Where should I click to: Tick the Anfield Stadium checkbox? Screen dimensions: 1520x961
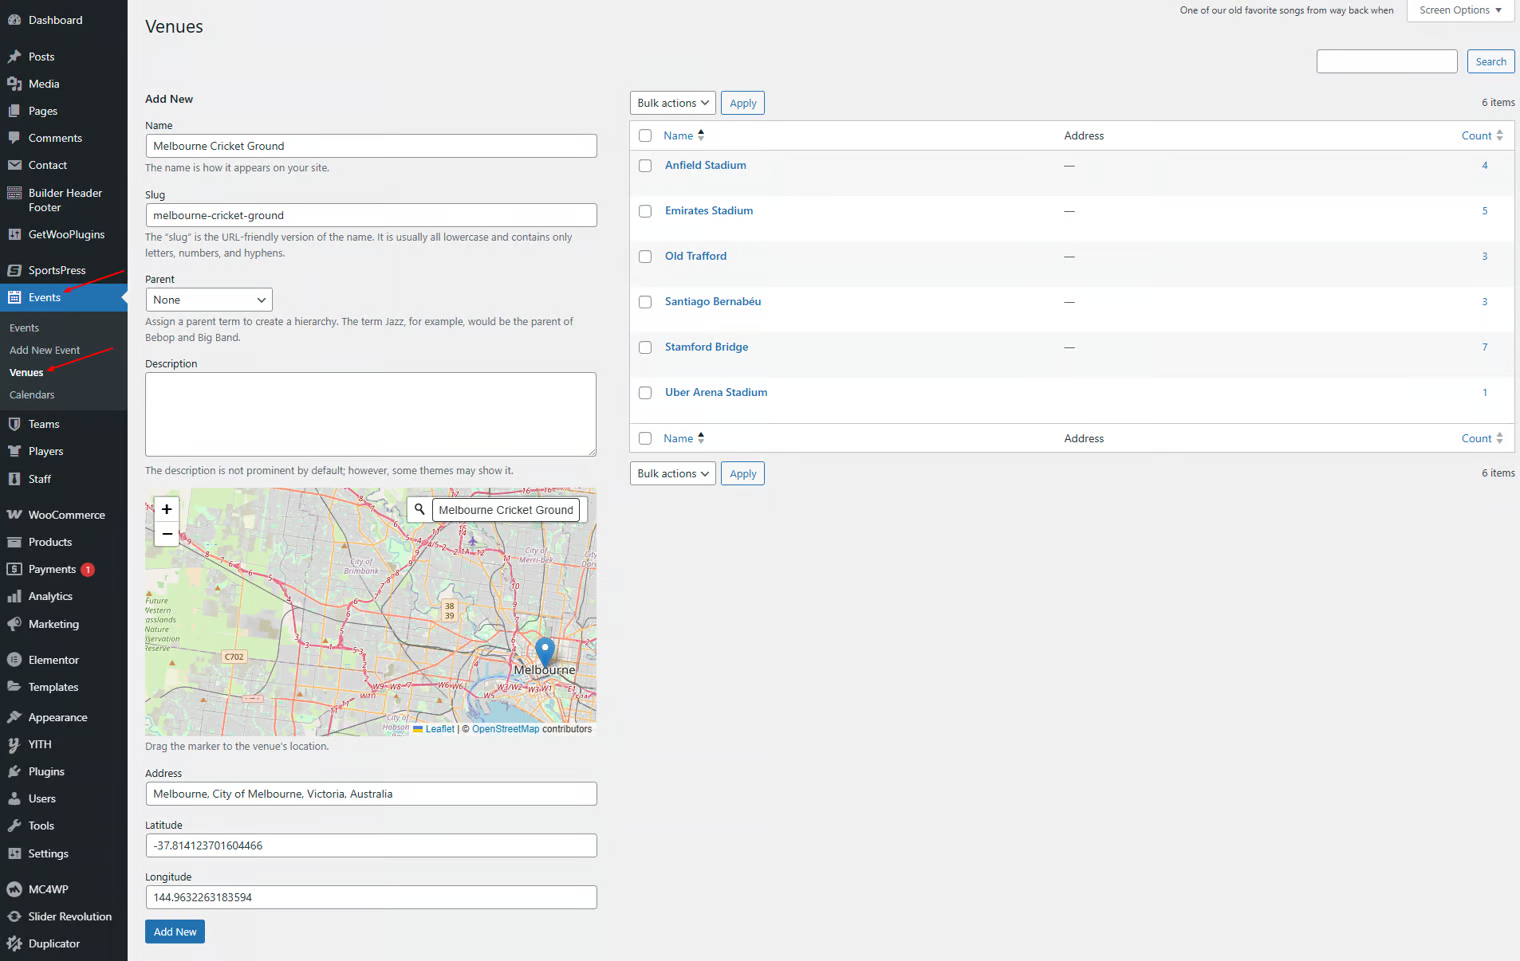pyautogui.click(x=645, y=166)
